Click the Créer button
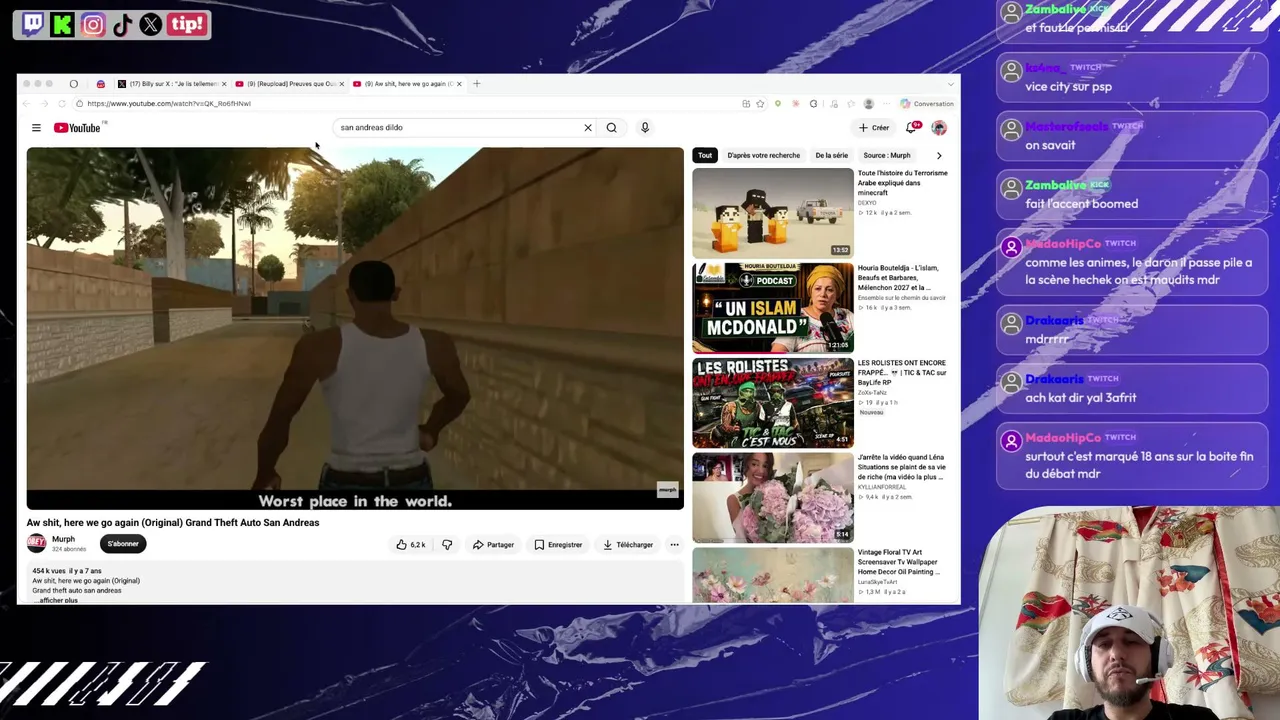1280x720 pixels. coord(874,128)
